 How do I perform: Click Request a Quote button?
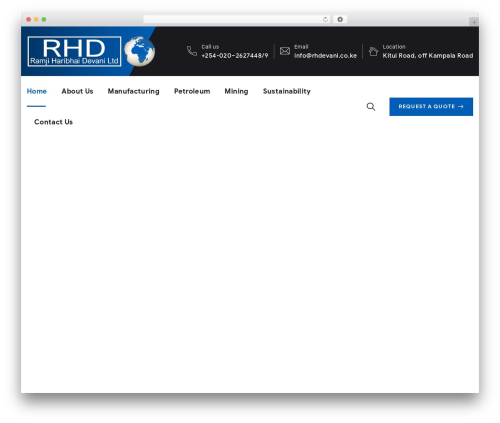click(431, 107)
